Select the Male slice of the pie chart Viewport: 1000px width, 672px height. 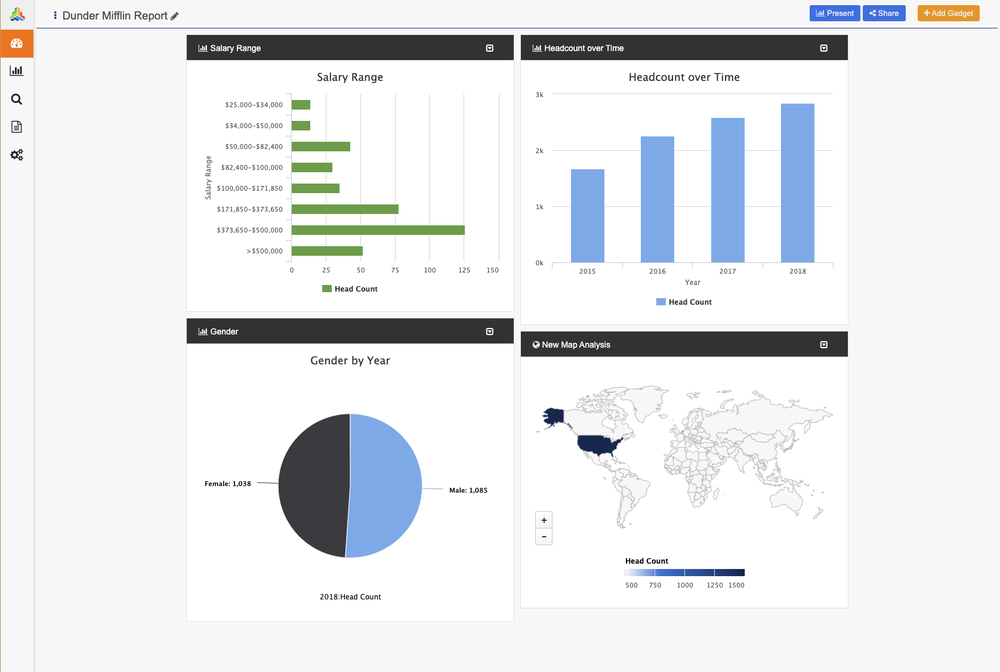click(x=385, y=486)
